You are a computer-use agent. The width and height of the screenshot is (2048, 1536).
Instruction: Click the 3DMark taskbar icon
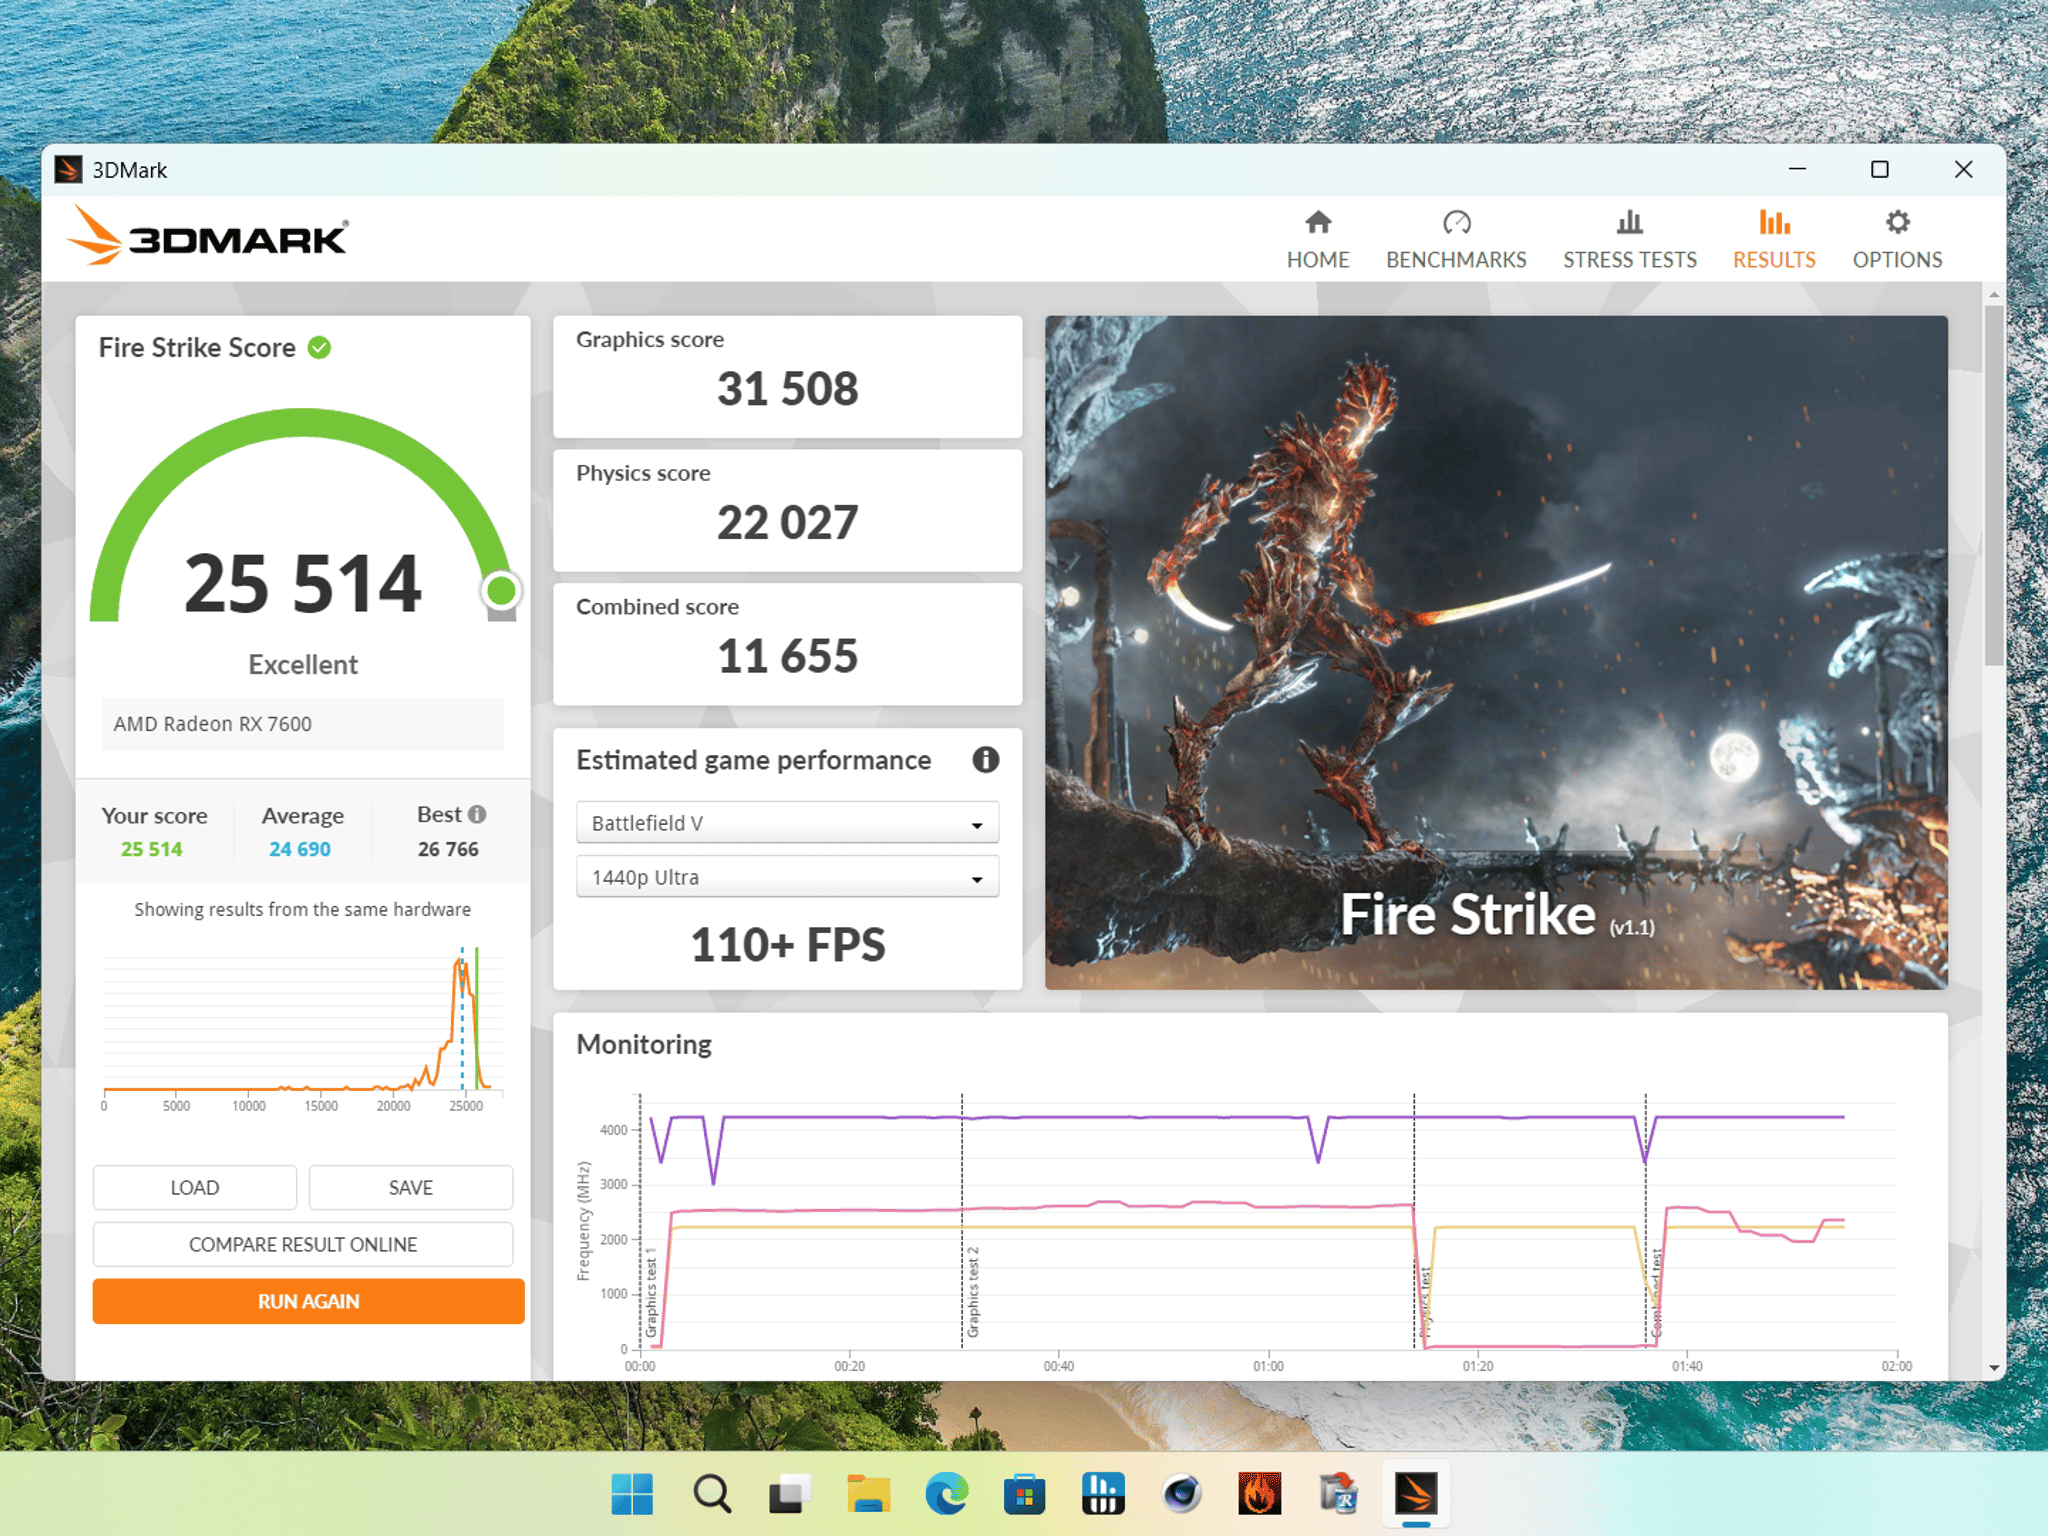[x=1416, y=1494]
